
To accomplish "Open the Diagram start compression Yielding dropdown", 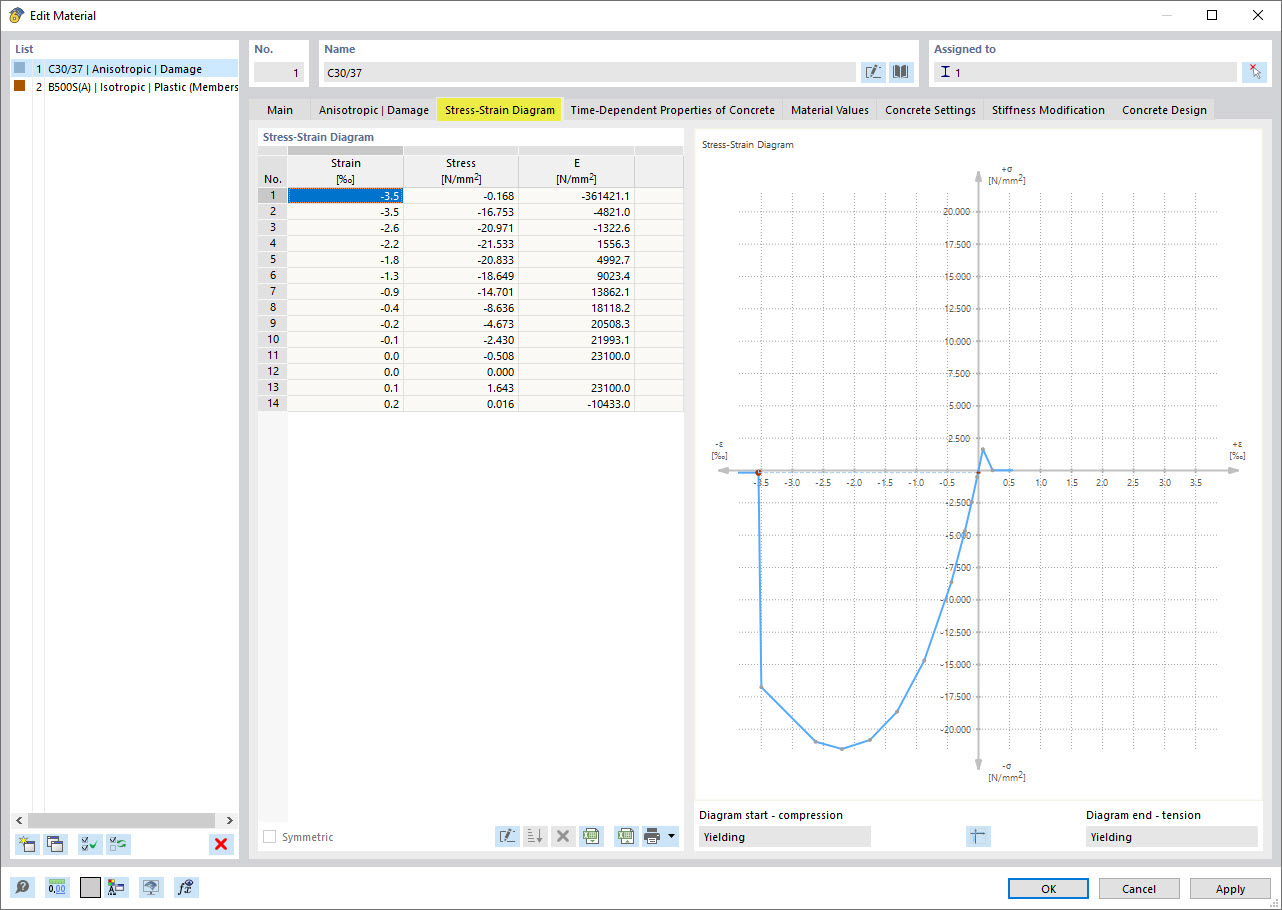I will [784, 836].
